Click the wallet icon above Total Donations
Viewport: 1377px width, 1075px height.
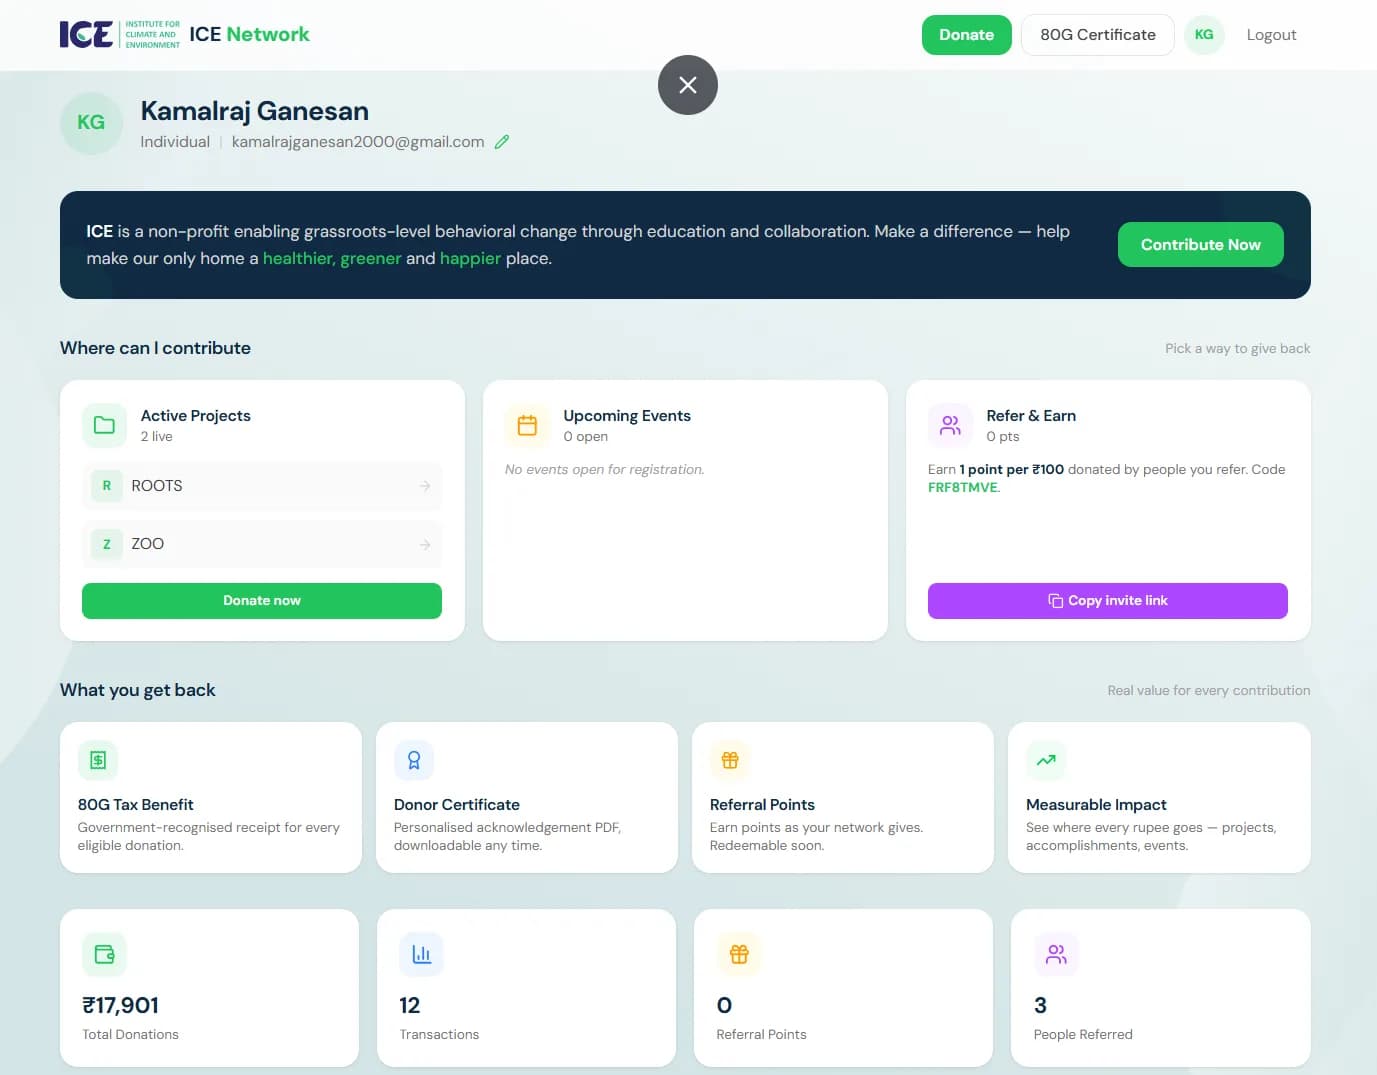coord(104,954)
